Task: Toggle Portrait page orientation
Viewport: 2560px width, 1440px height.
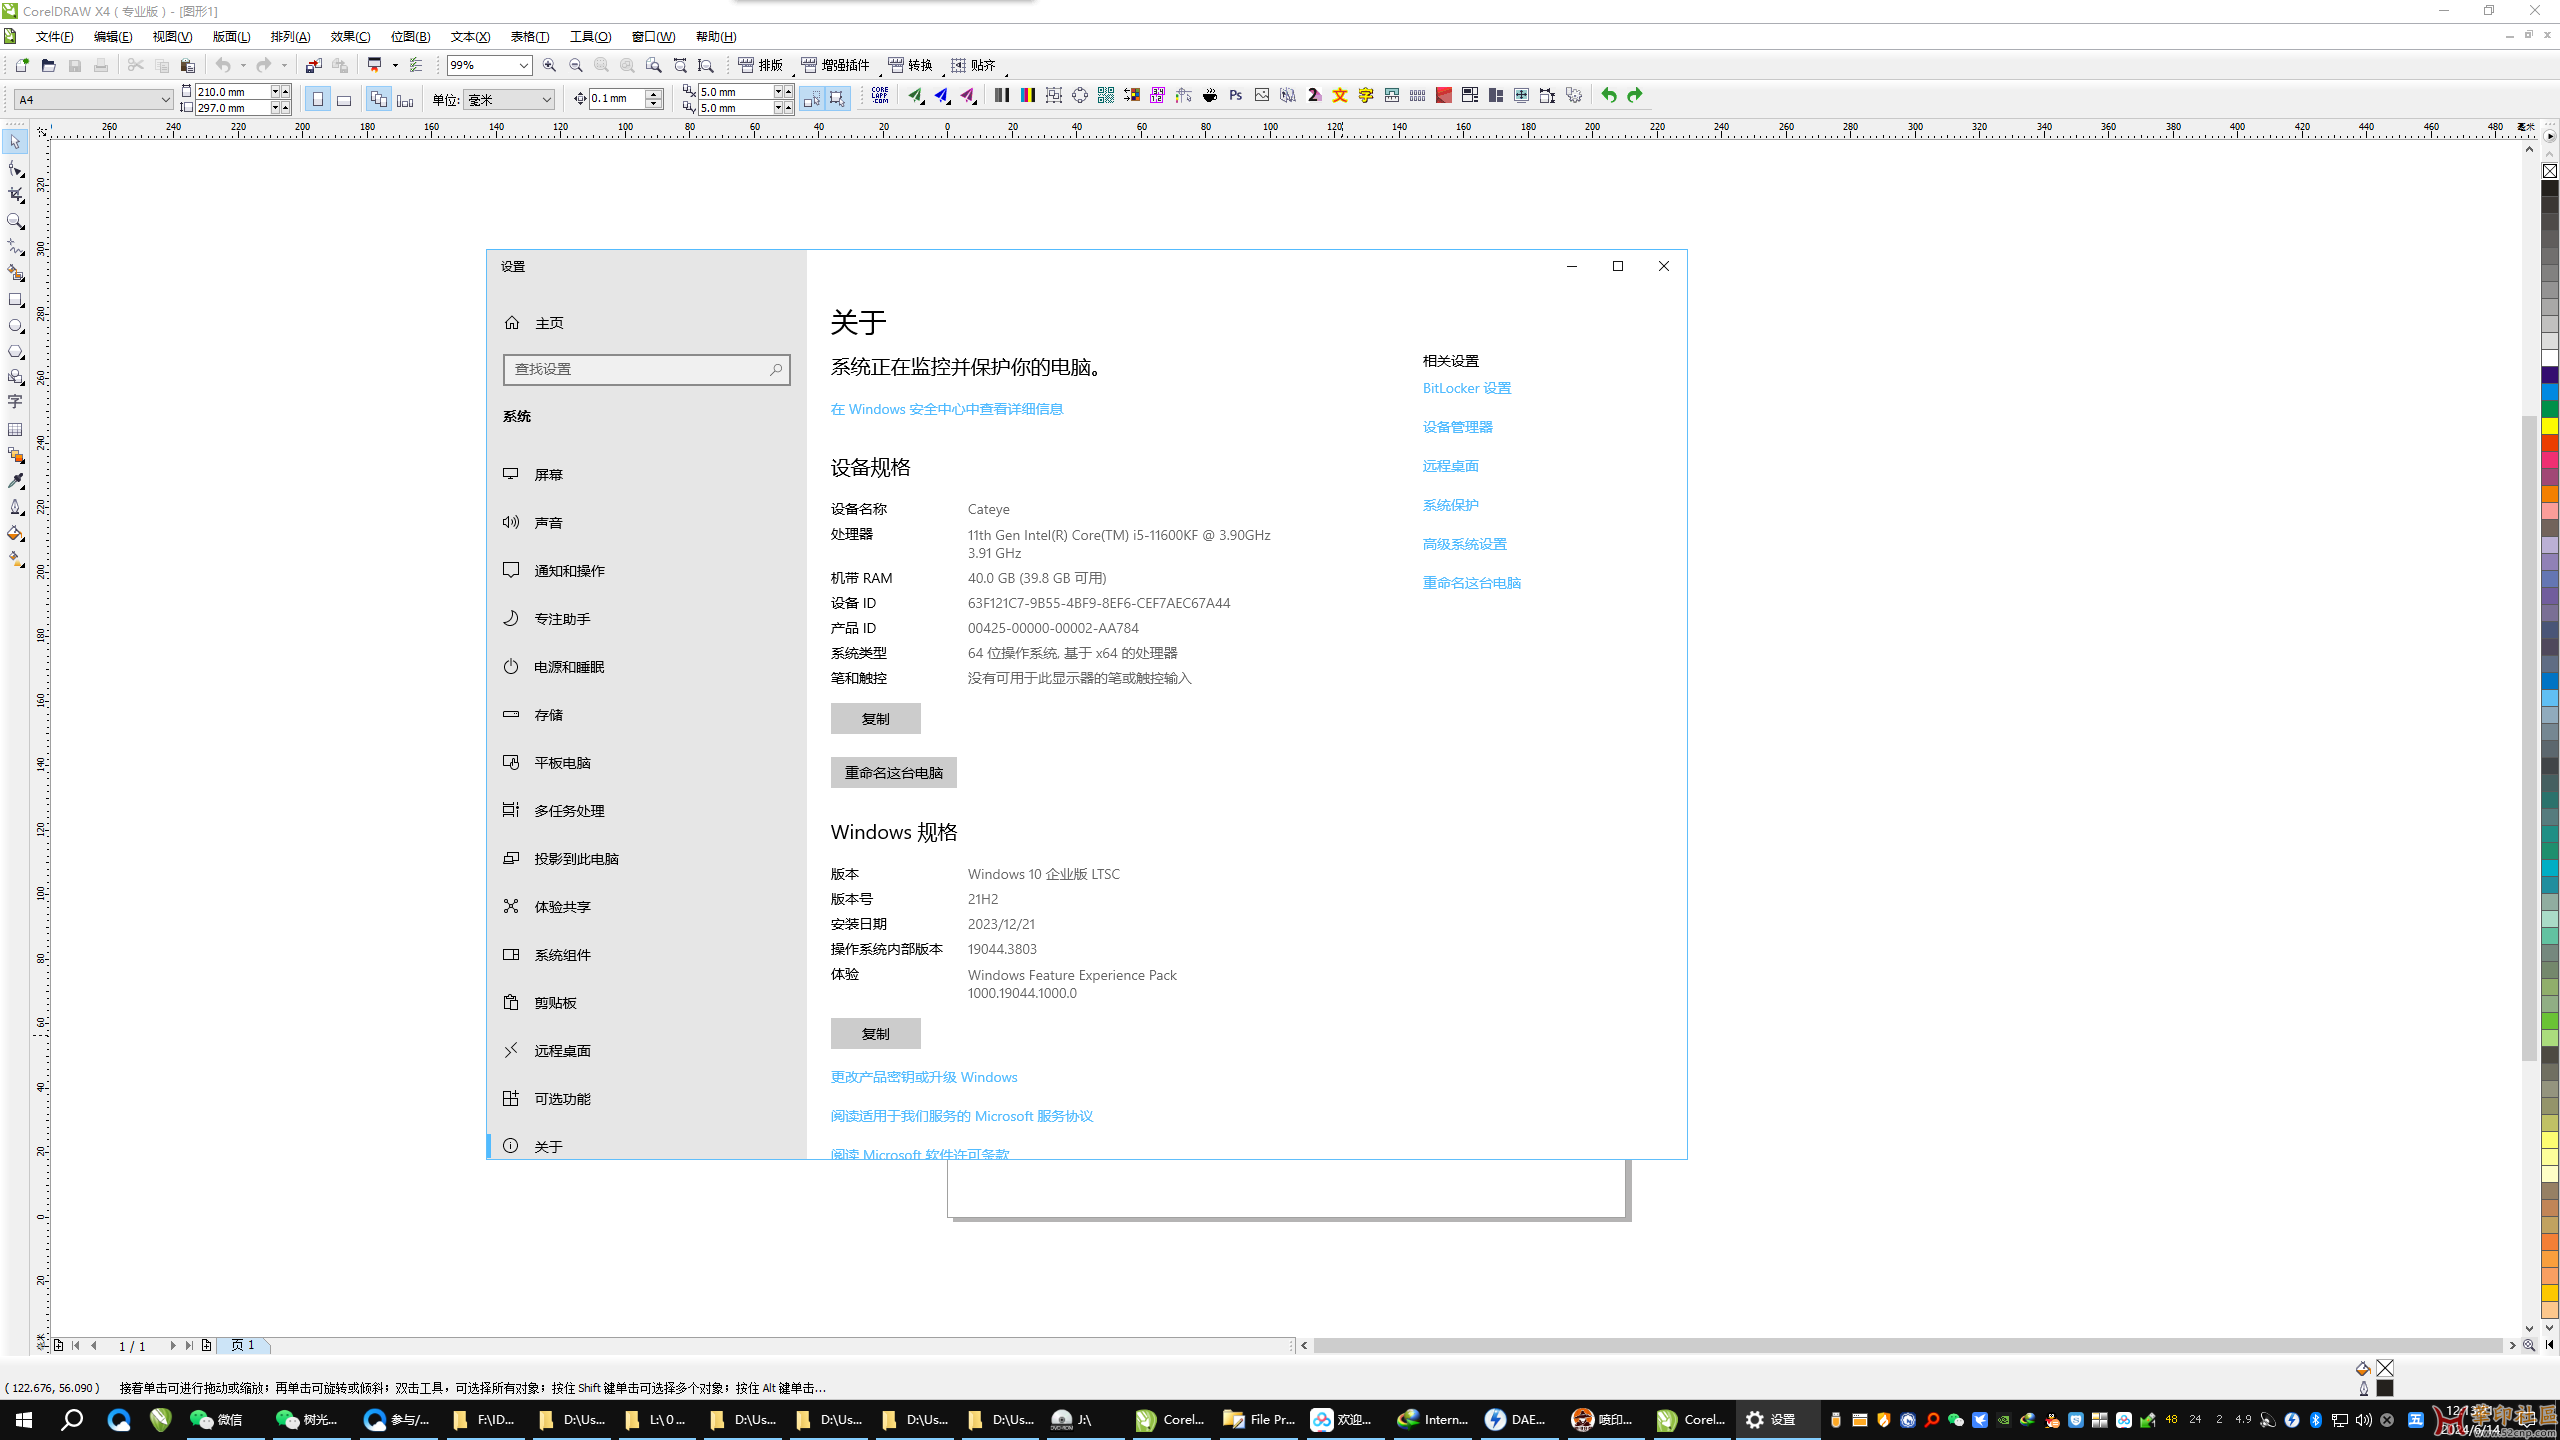Action: (x=318, y=99)
